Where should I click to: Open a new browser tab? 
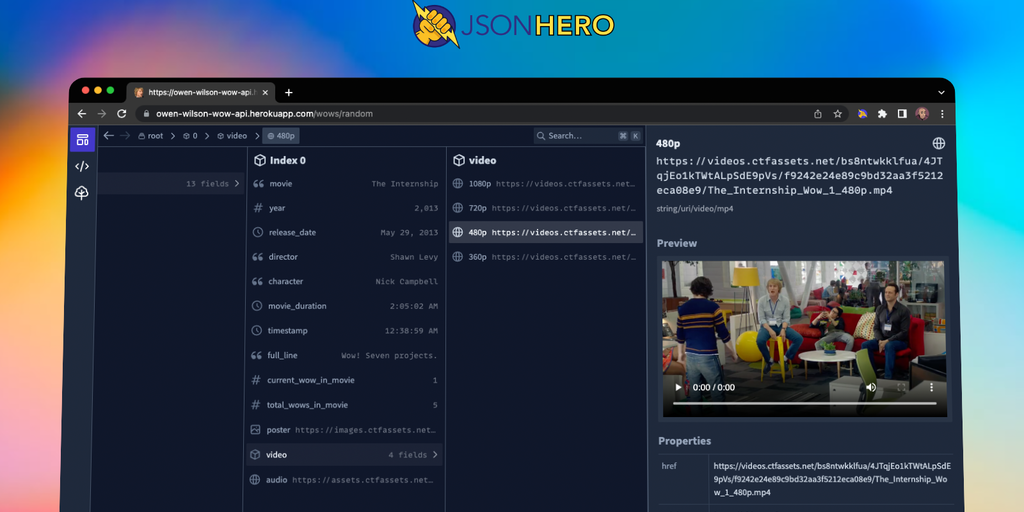click(x=289, y=92)
